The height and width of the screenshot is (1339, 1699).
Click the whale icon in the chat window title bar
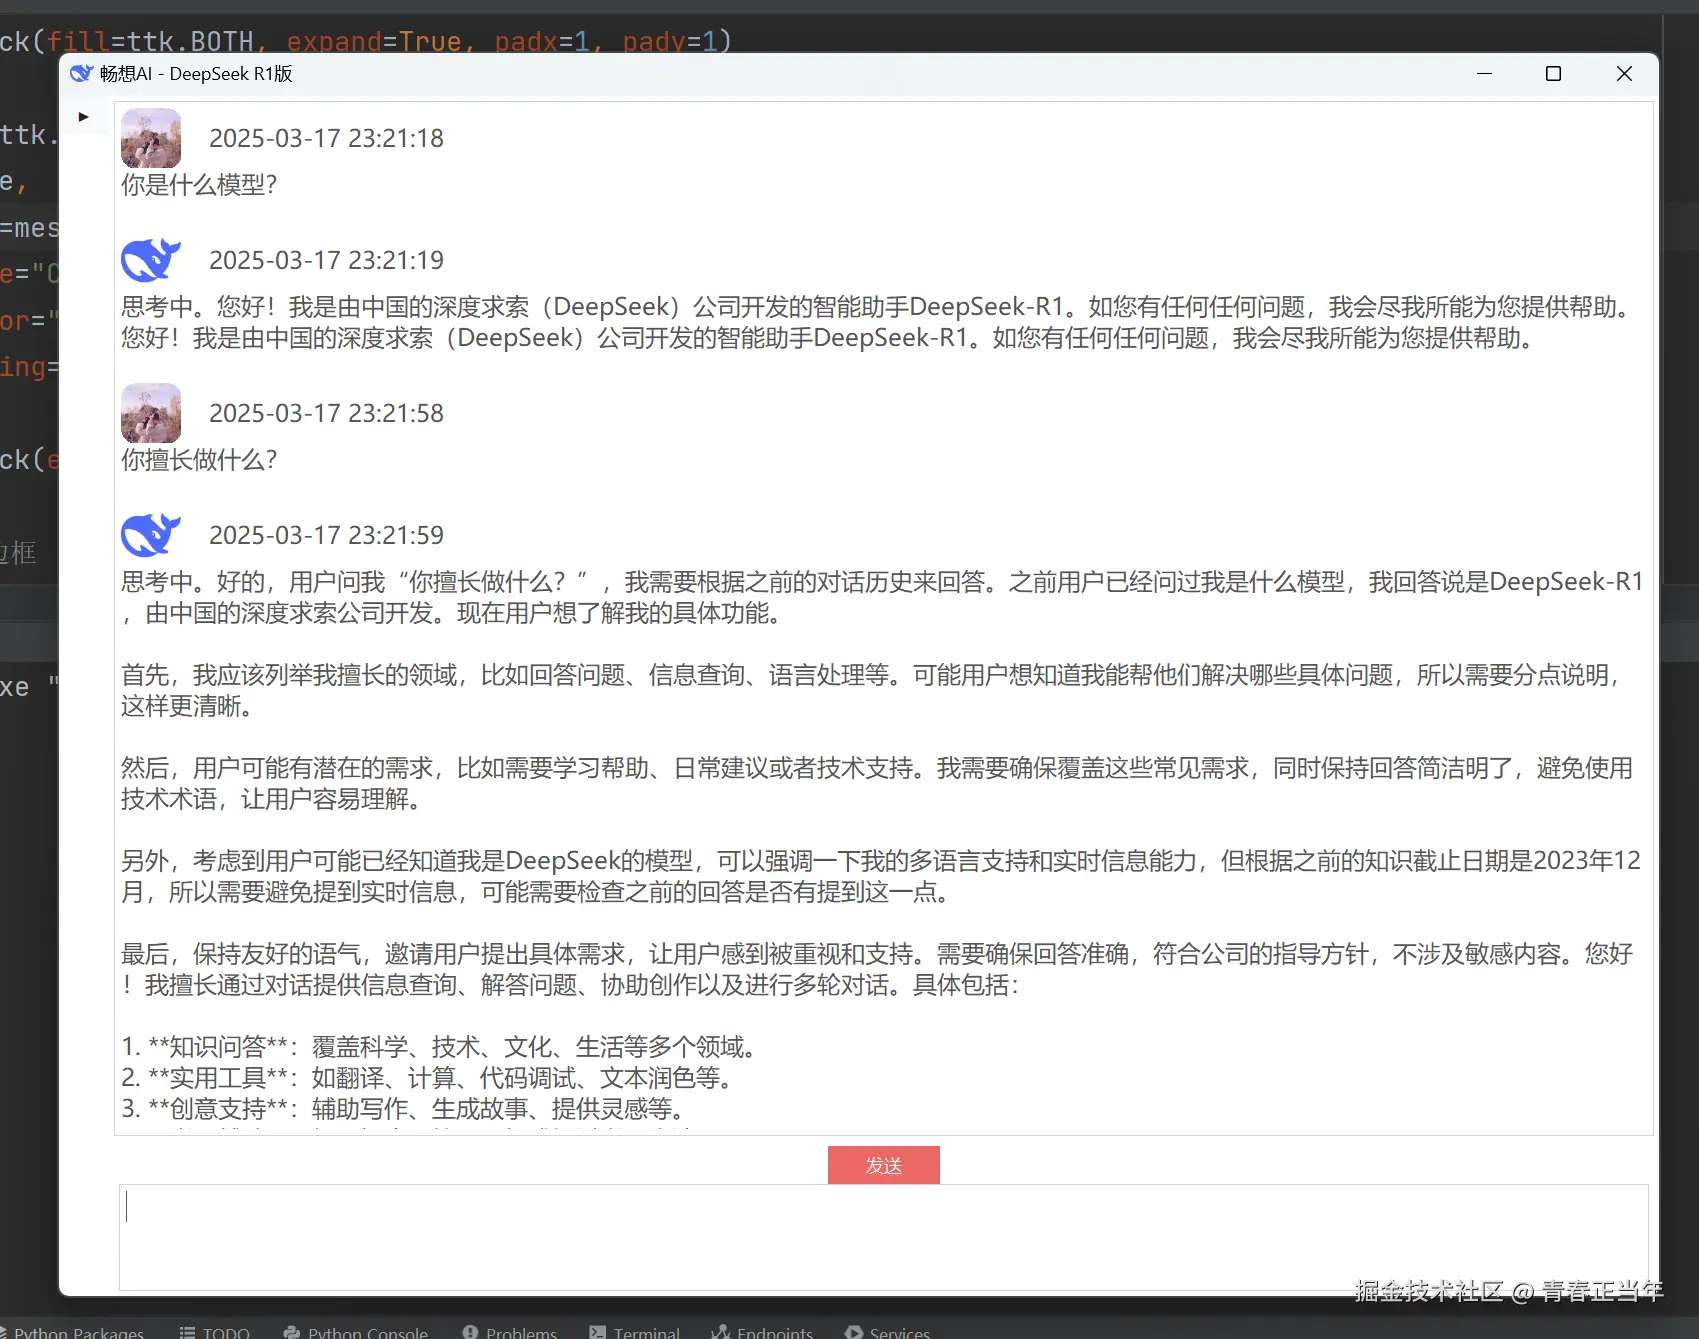click(81, 73)
